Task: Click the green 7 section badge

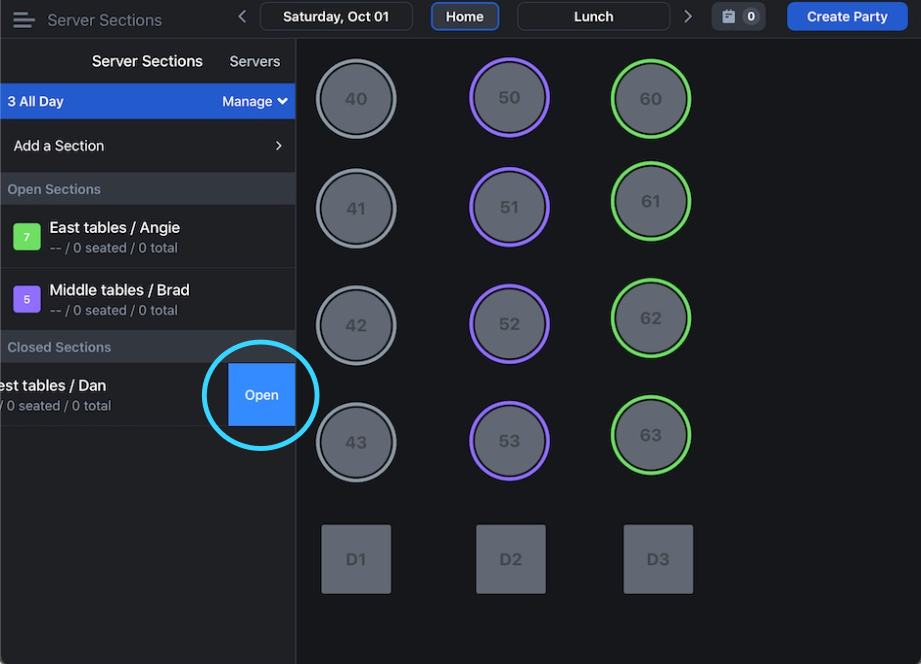Action: click(x=26, y=237)
